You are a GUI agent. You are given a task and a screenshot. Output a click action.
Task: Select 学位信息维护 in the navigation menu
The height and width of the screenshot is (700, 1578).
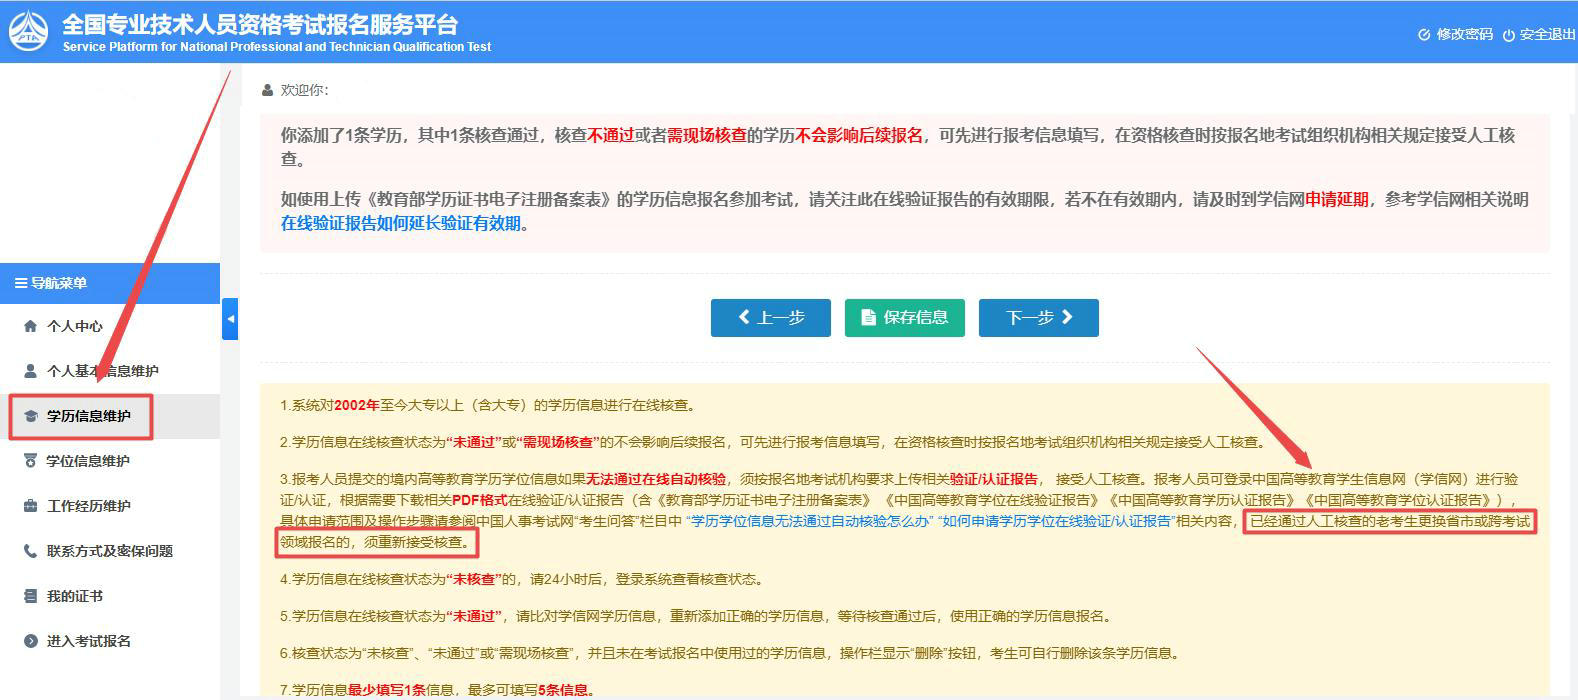coord(88,461)
